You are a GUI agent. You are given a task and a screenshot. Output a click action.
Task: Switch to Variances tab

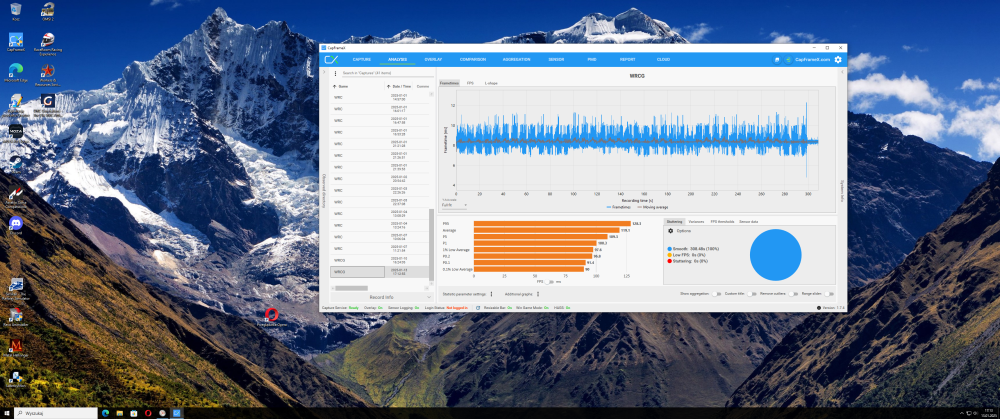point(696,221)
